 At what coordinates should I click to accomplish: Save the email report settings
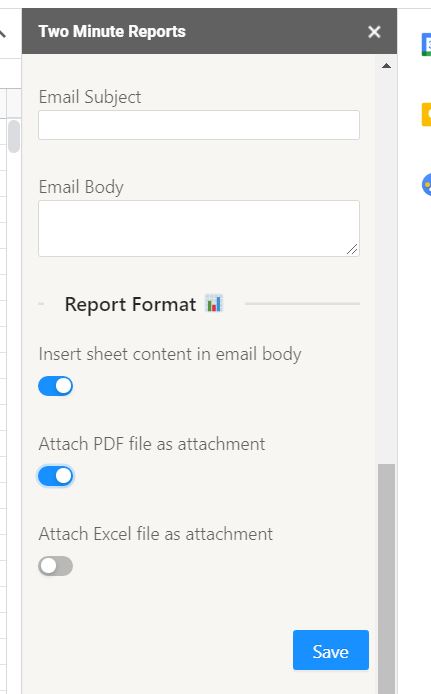[x=331, y=650]
